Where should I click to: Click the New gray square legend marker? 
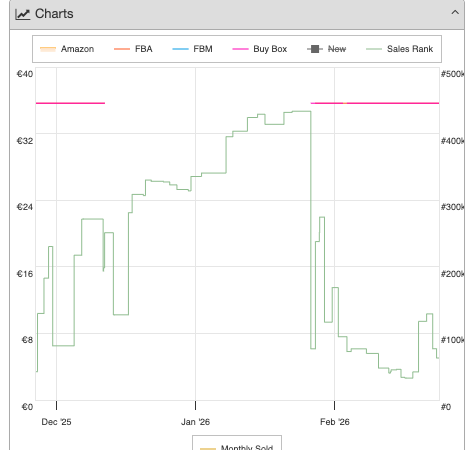(315, 49)
